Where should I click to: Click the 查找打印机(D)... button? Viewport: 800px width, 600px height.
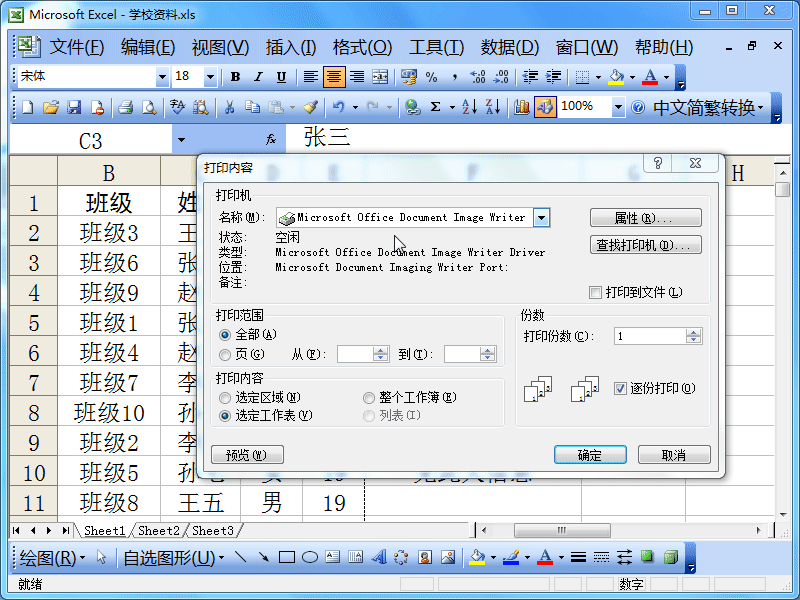pyautogui.click(x=645, y=245)
